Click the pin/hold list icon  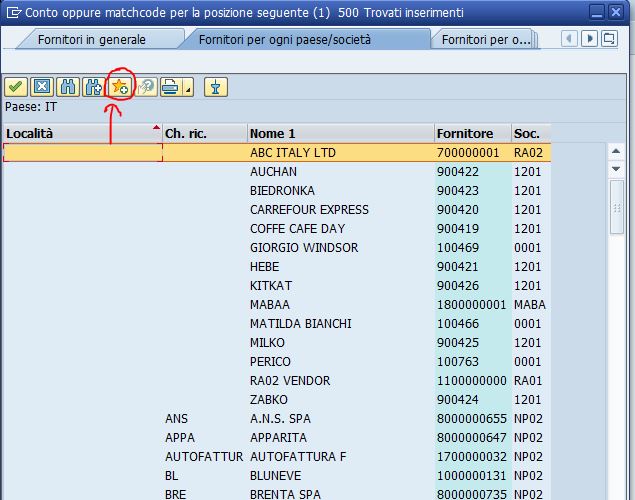[x=216, y=87]
